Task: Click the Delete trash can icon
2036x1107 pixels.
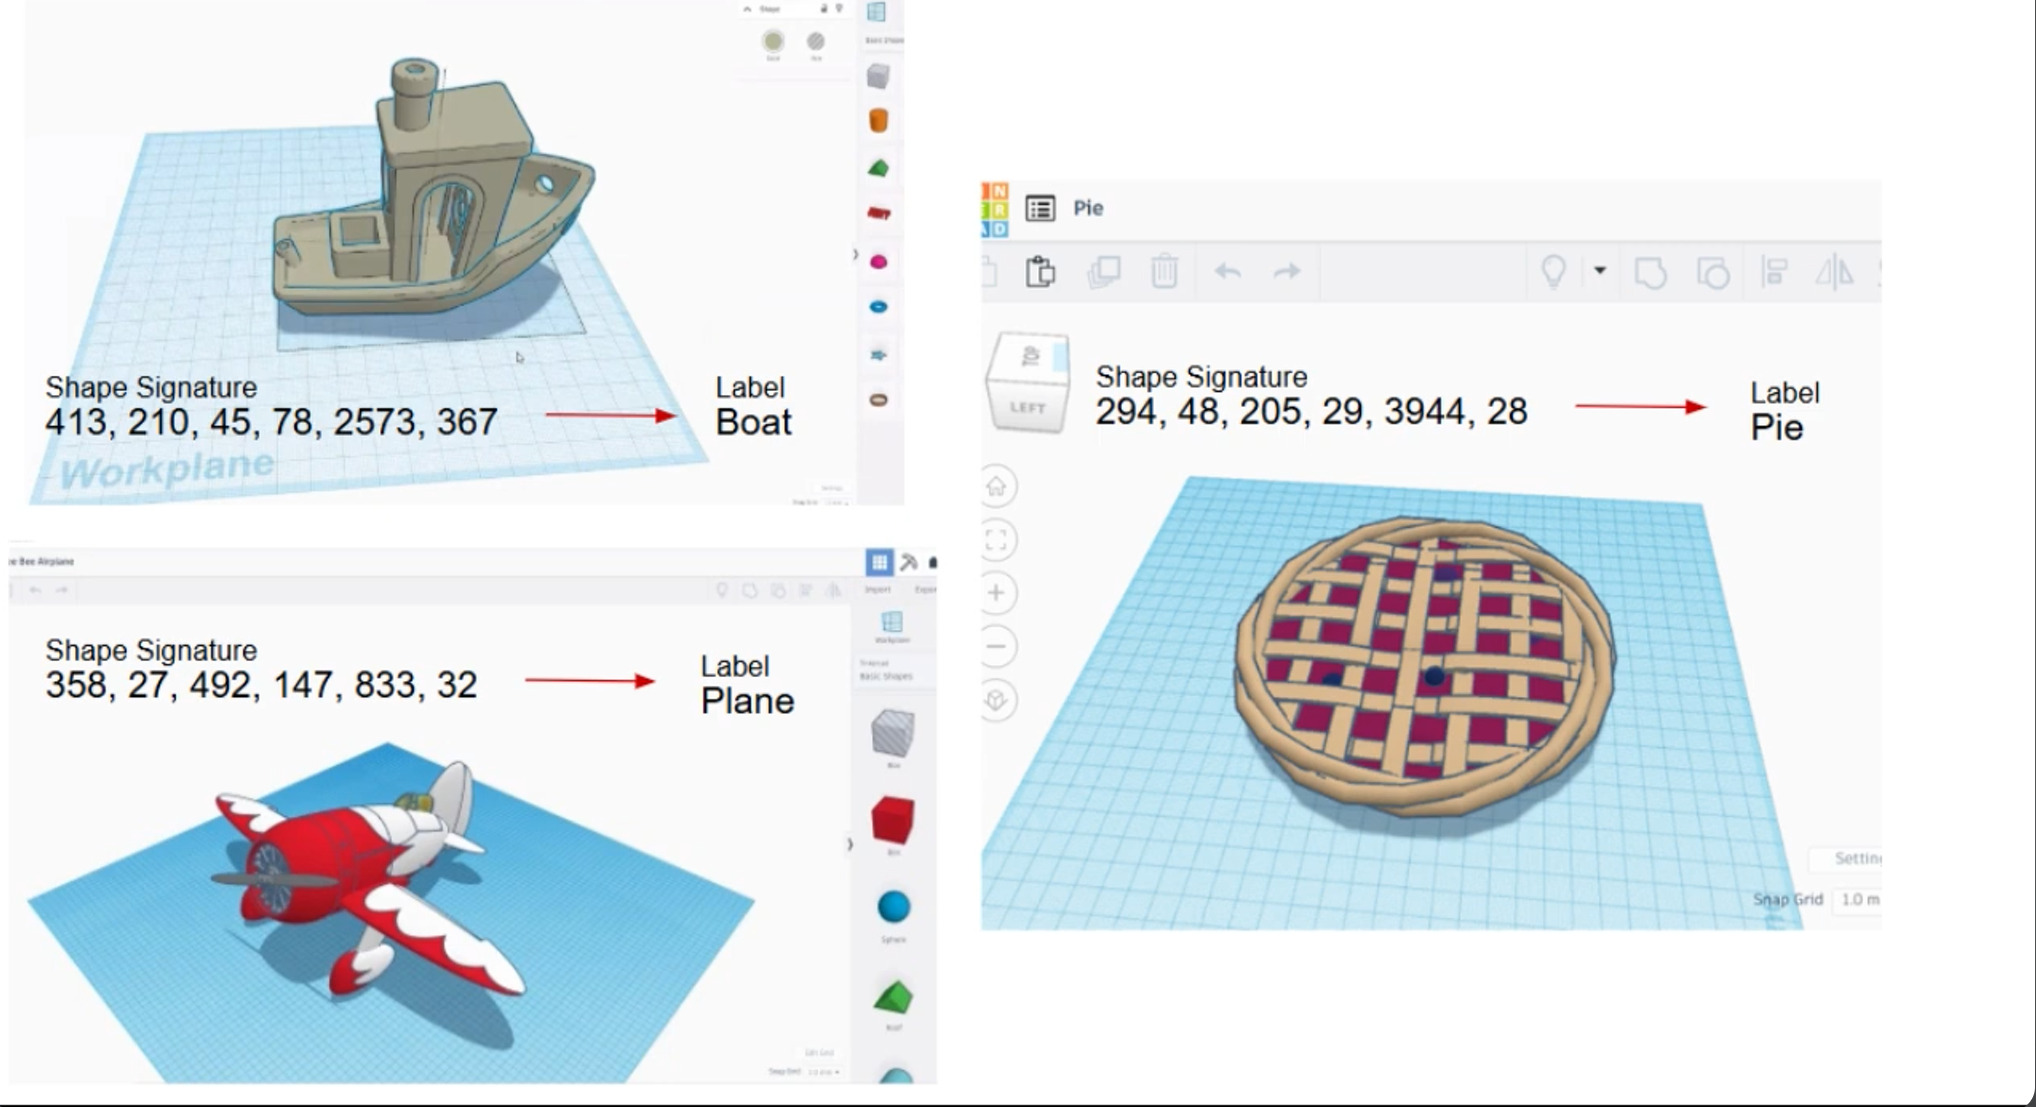Action: tap(1164, 271)
